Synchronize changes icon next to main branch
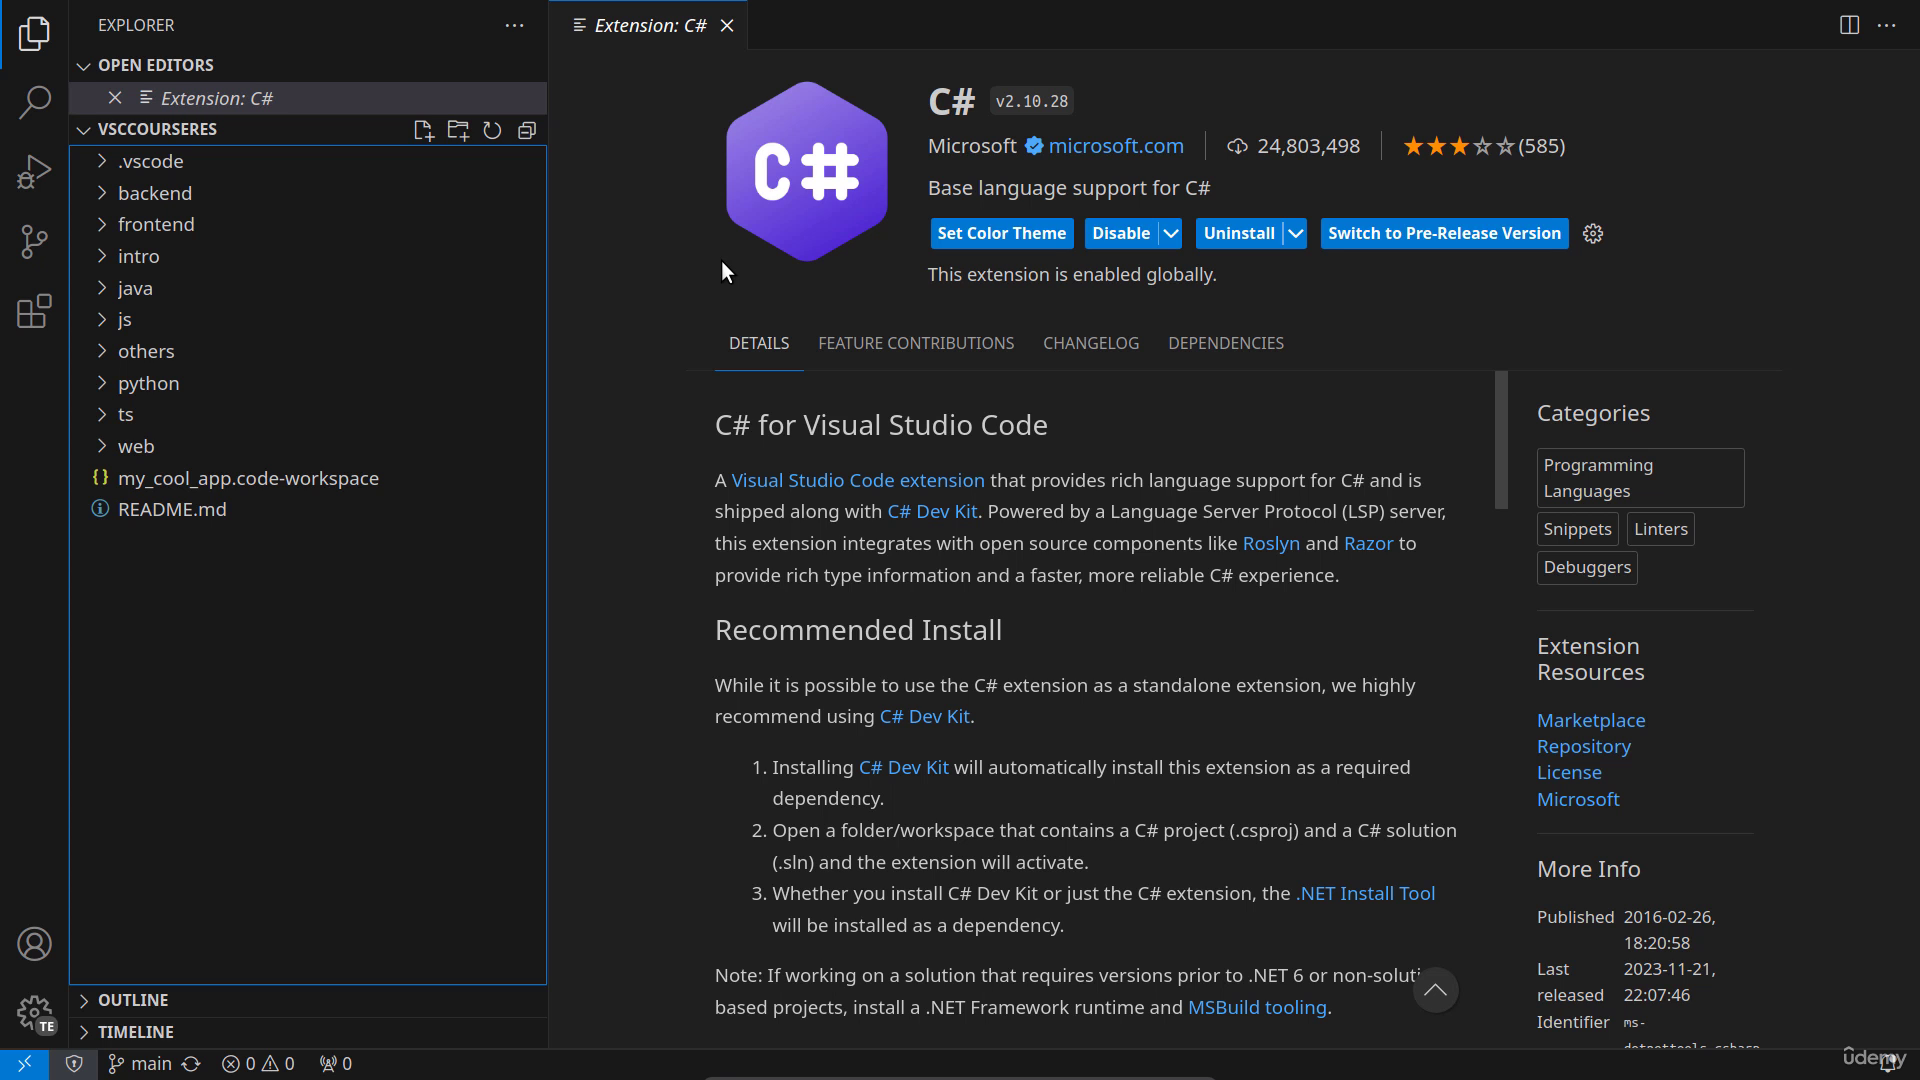1920x1080 pixels. pyautogui.click(x=191, y=1064)
